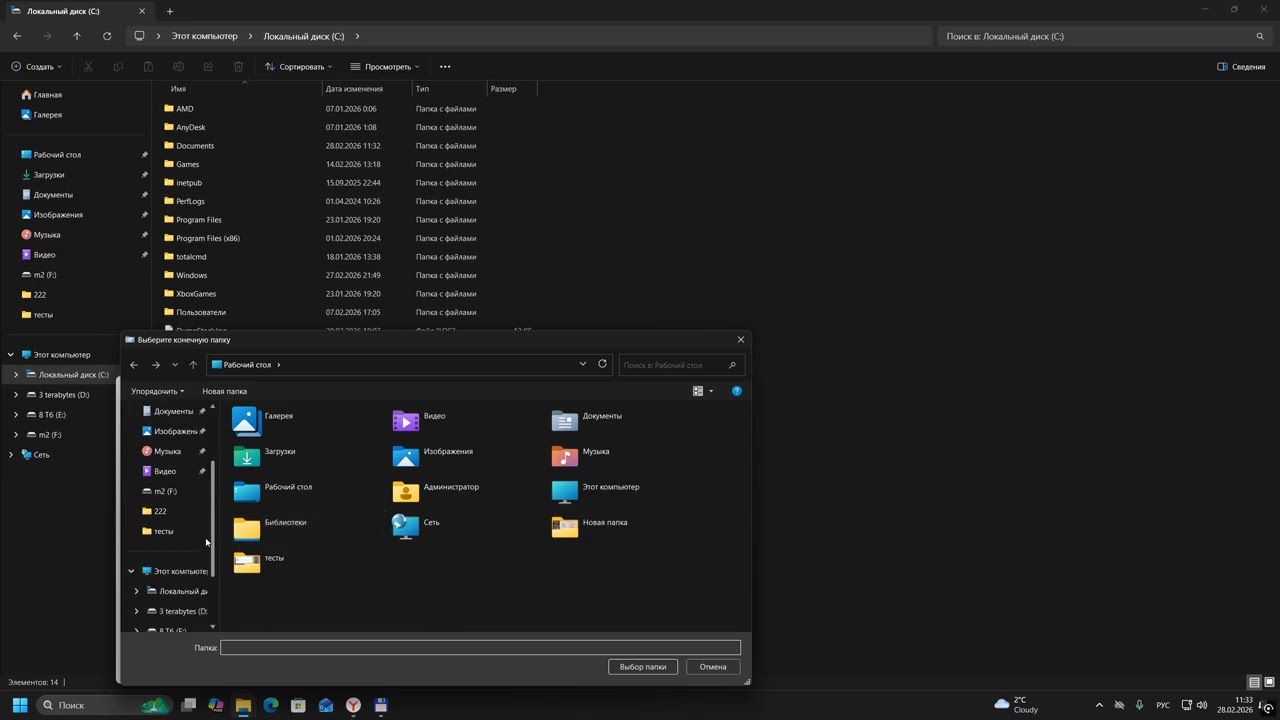Click the dialog search box
Image resolution: width=1280 pixels, height=720 pixels.
coord(680,365)
